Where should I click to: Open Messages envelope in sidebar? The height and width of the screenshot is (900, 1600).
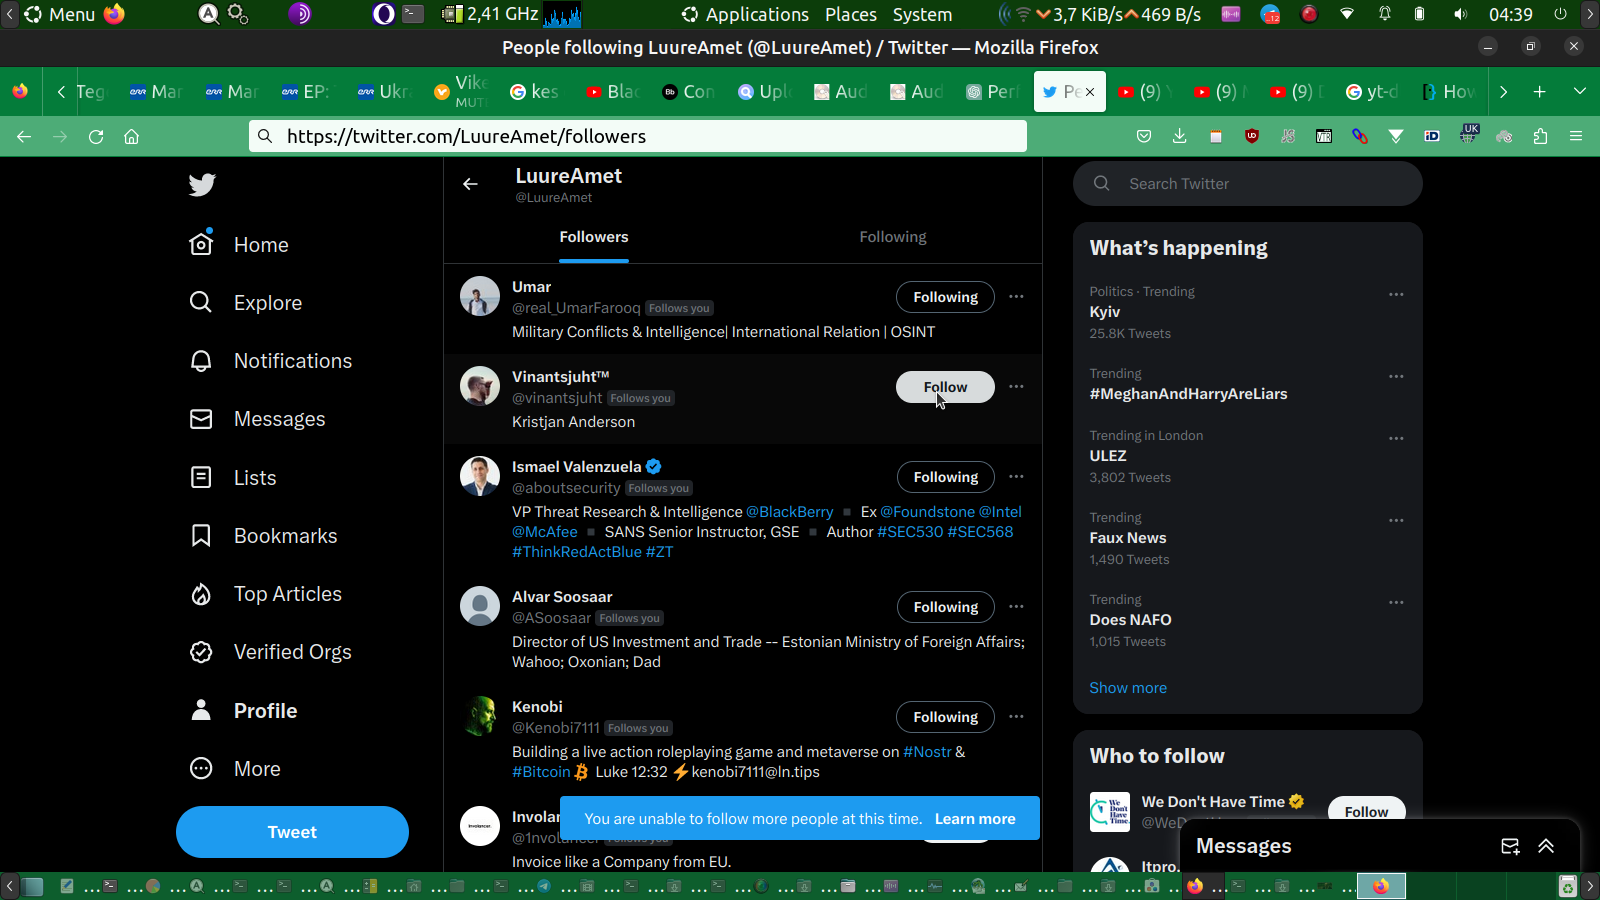[x=257, y=419]
